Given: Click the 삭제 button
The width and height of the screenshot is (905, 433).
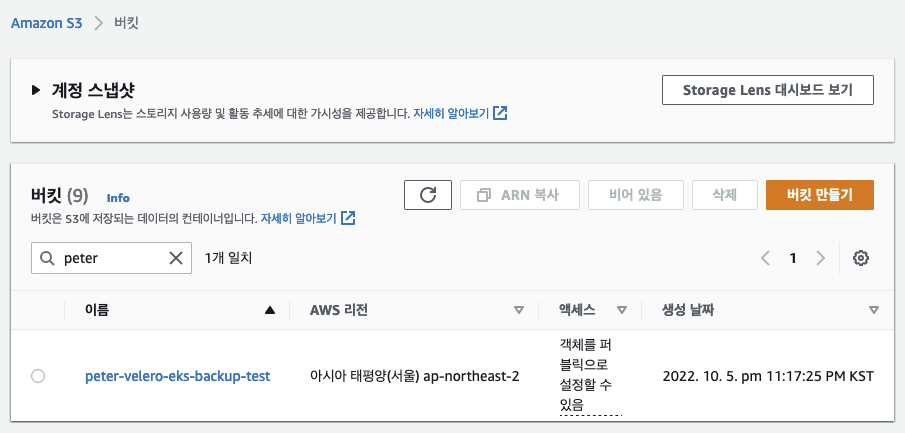Looking at the screenshot, I should [x=725, y=195].
